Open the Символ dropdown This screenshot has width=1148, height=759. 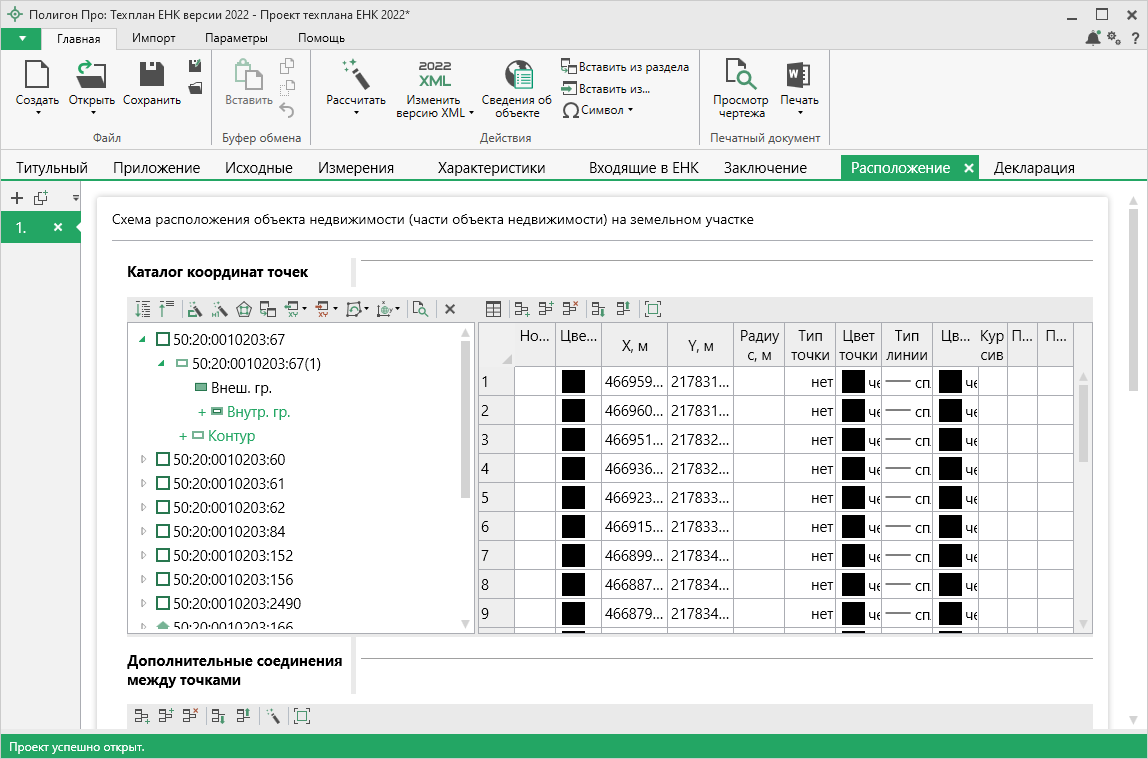point(601,110)
